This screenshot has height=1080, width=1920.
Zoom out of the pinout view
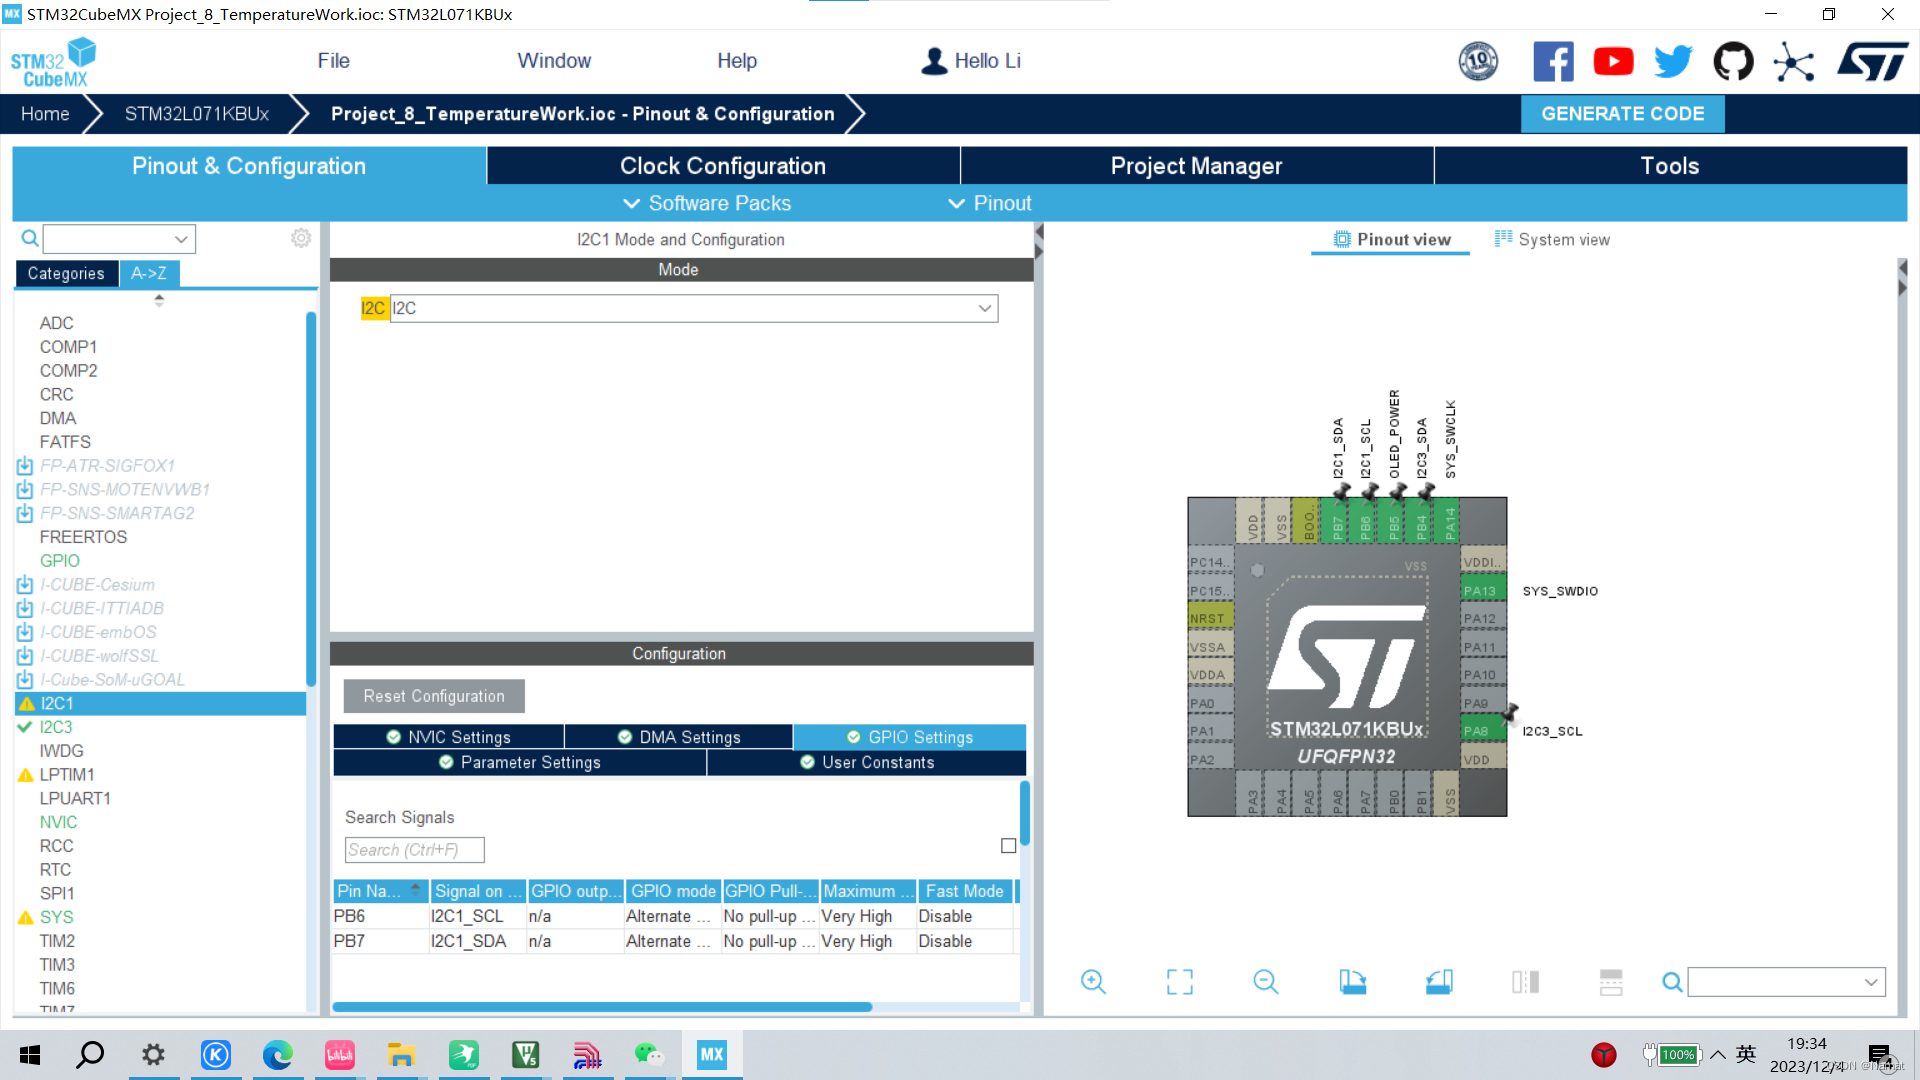[x=1266, y=982]
